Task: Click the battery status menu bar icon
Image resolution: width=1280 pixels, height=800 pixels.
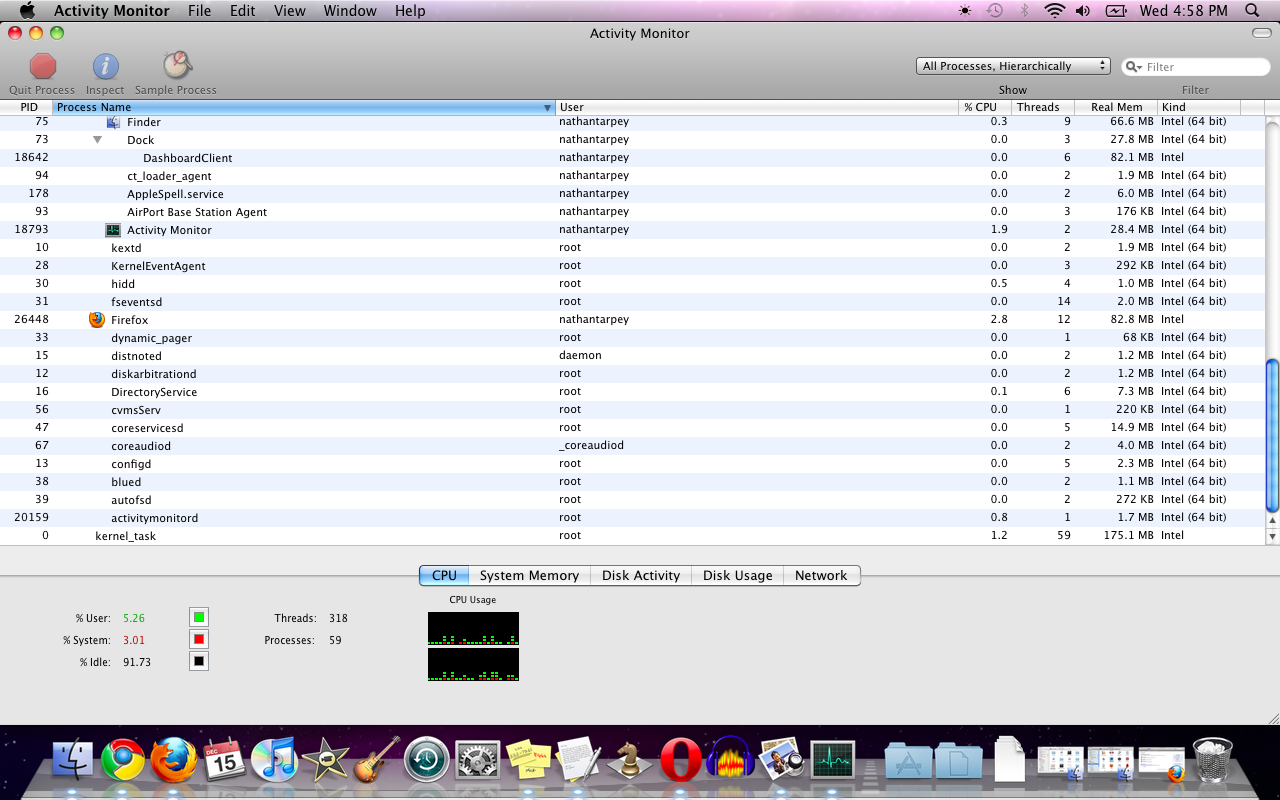Action: [1116, 11]
